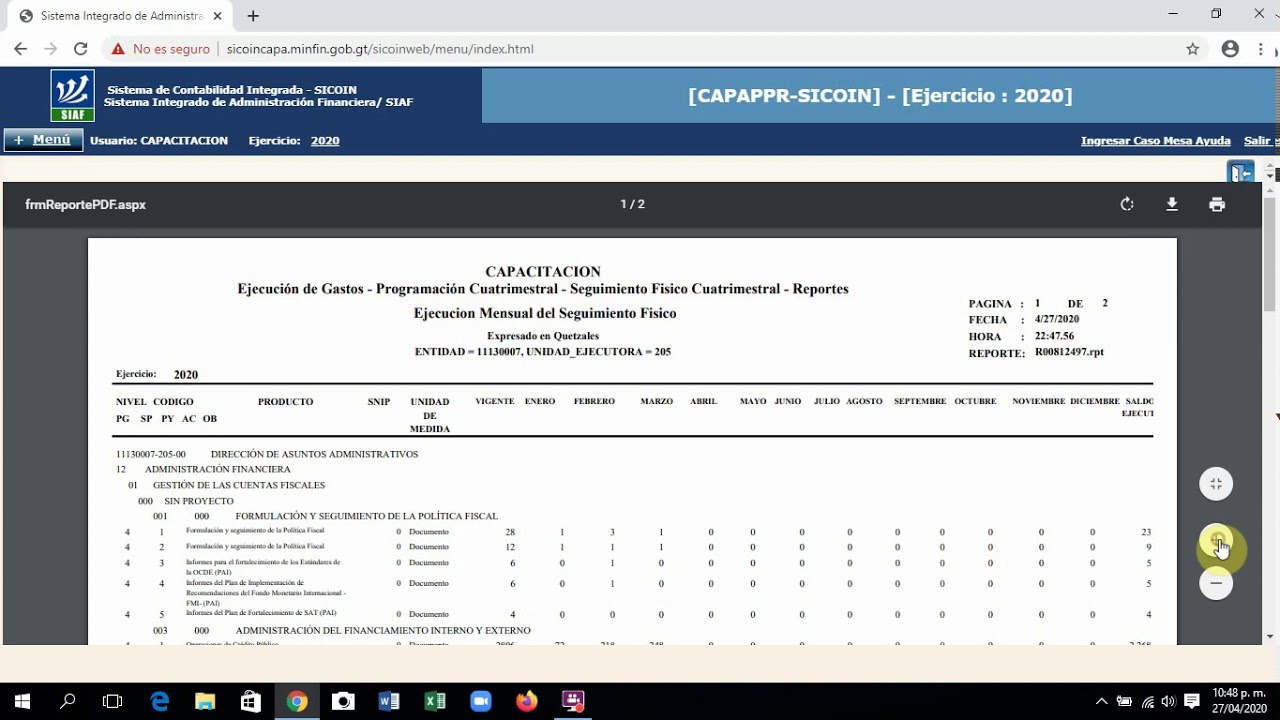Viewport: 1280px width, 720px height.
Task: Click the report ID 'R00812497.rpt'
Action: coord(1069,352)
